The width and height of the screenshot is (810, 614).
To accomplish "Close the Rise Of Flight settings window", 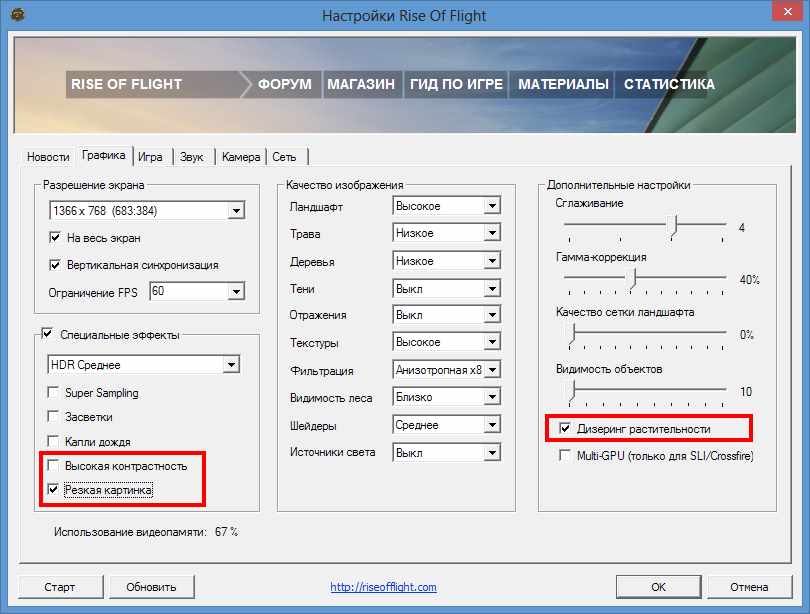I will (787, 11).
